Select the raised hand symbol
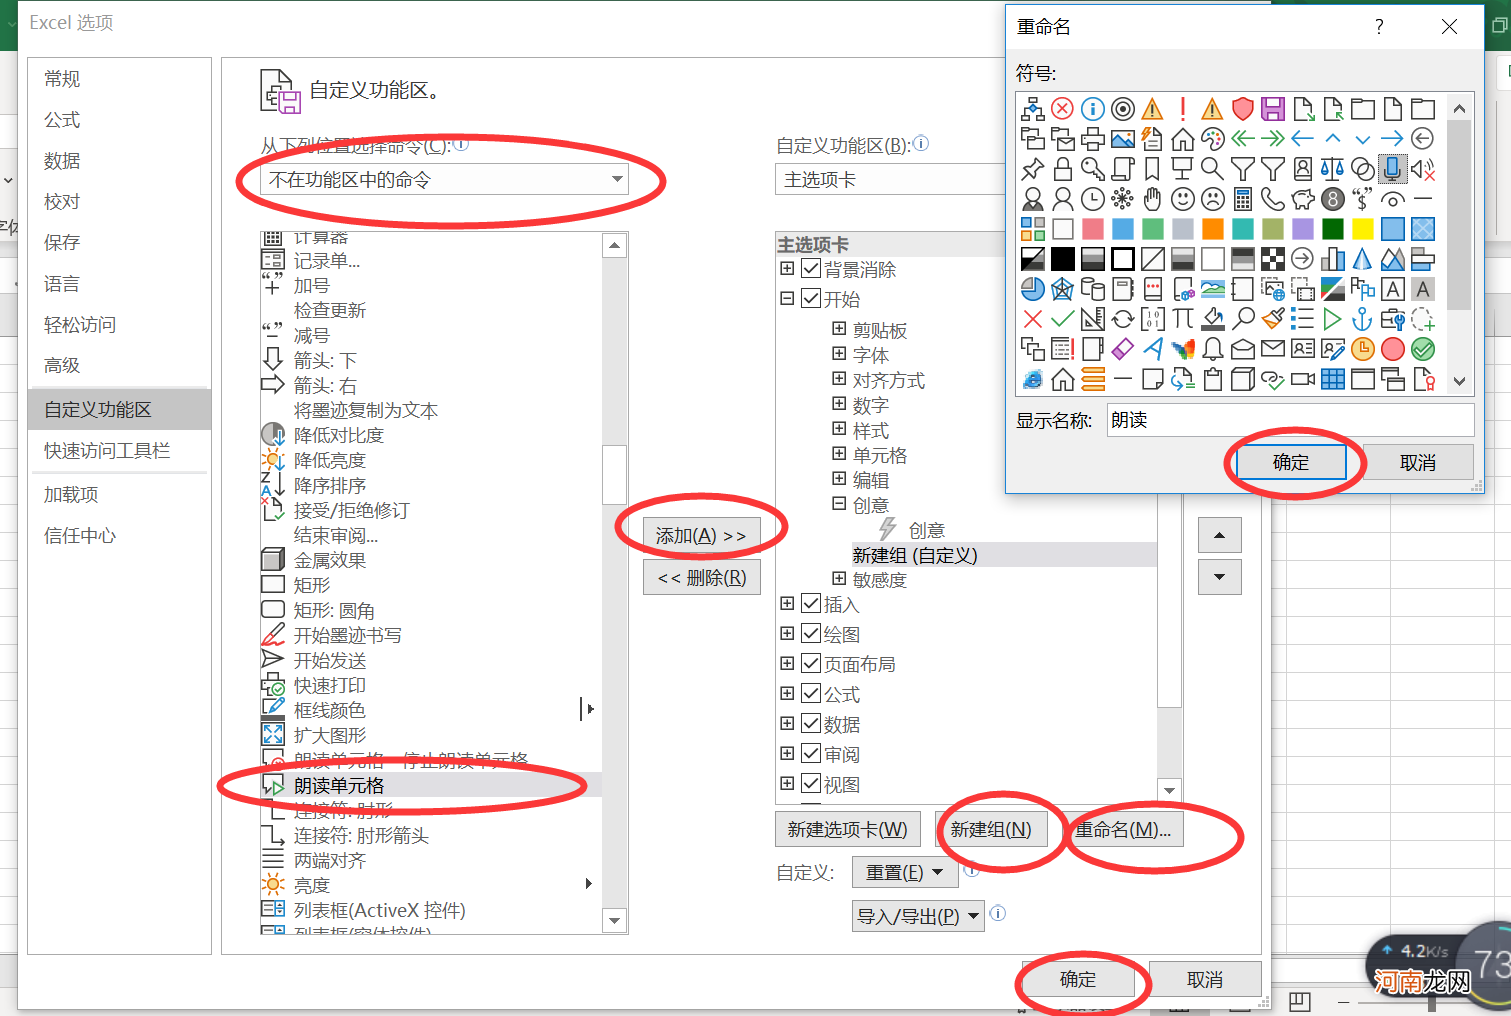 click(x=1152, y=199)
